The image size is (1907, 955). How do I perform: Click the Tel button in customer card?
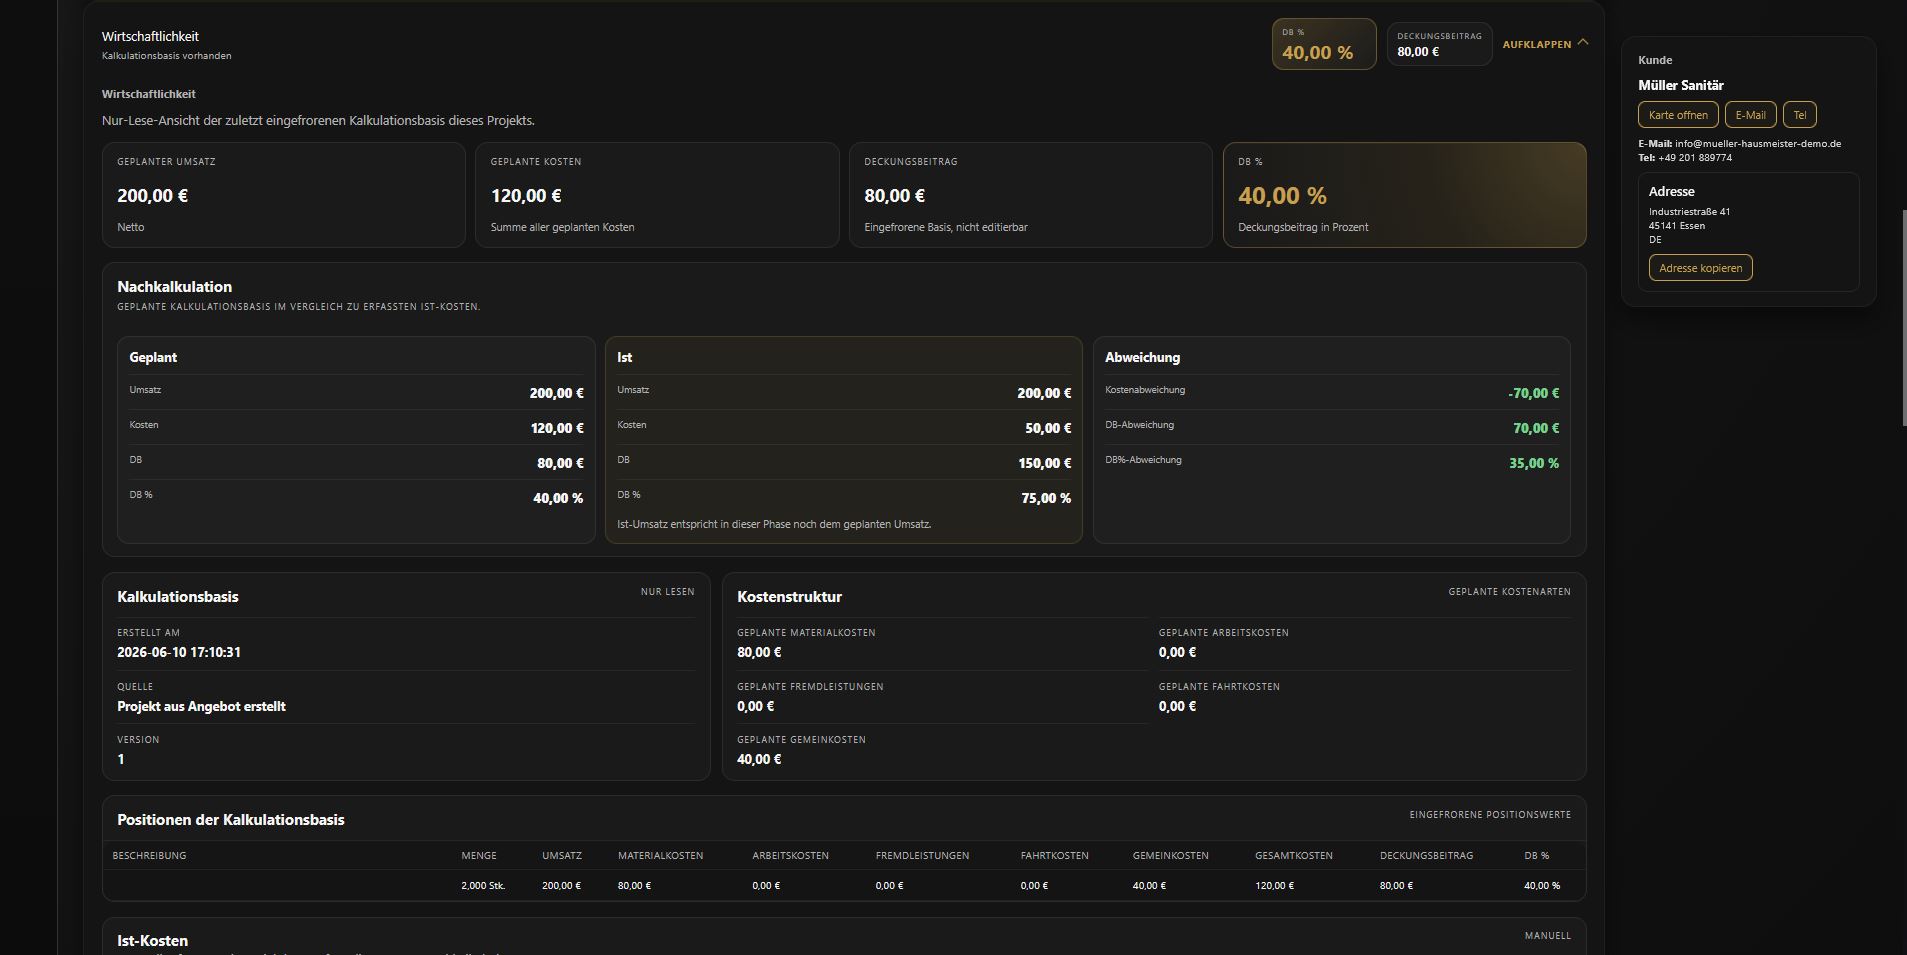coord(1799,115)
